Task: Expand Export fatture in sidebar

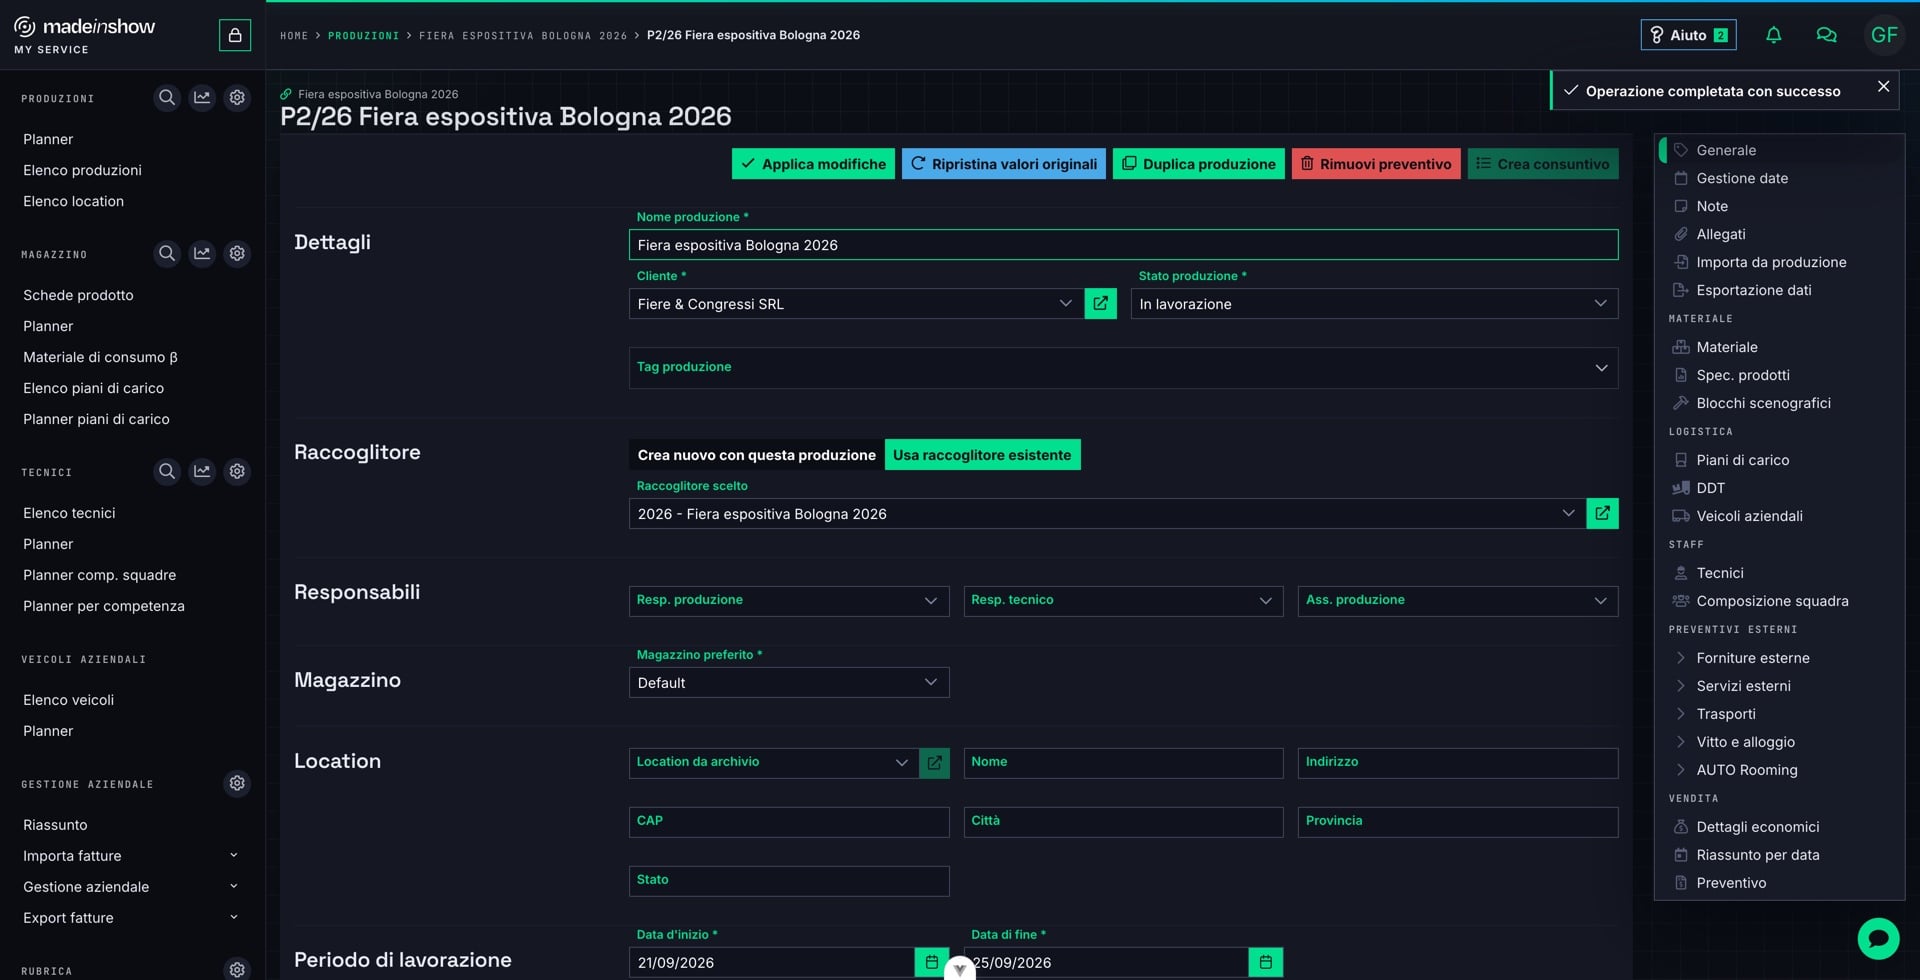Action: [x=130, y=918]
